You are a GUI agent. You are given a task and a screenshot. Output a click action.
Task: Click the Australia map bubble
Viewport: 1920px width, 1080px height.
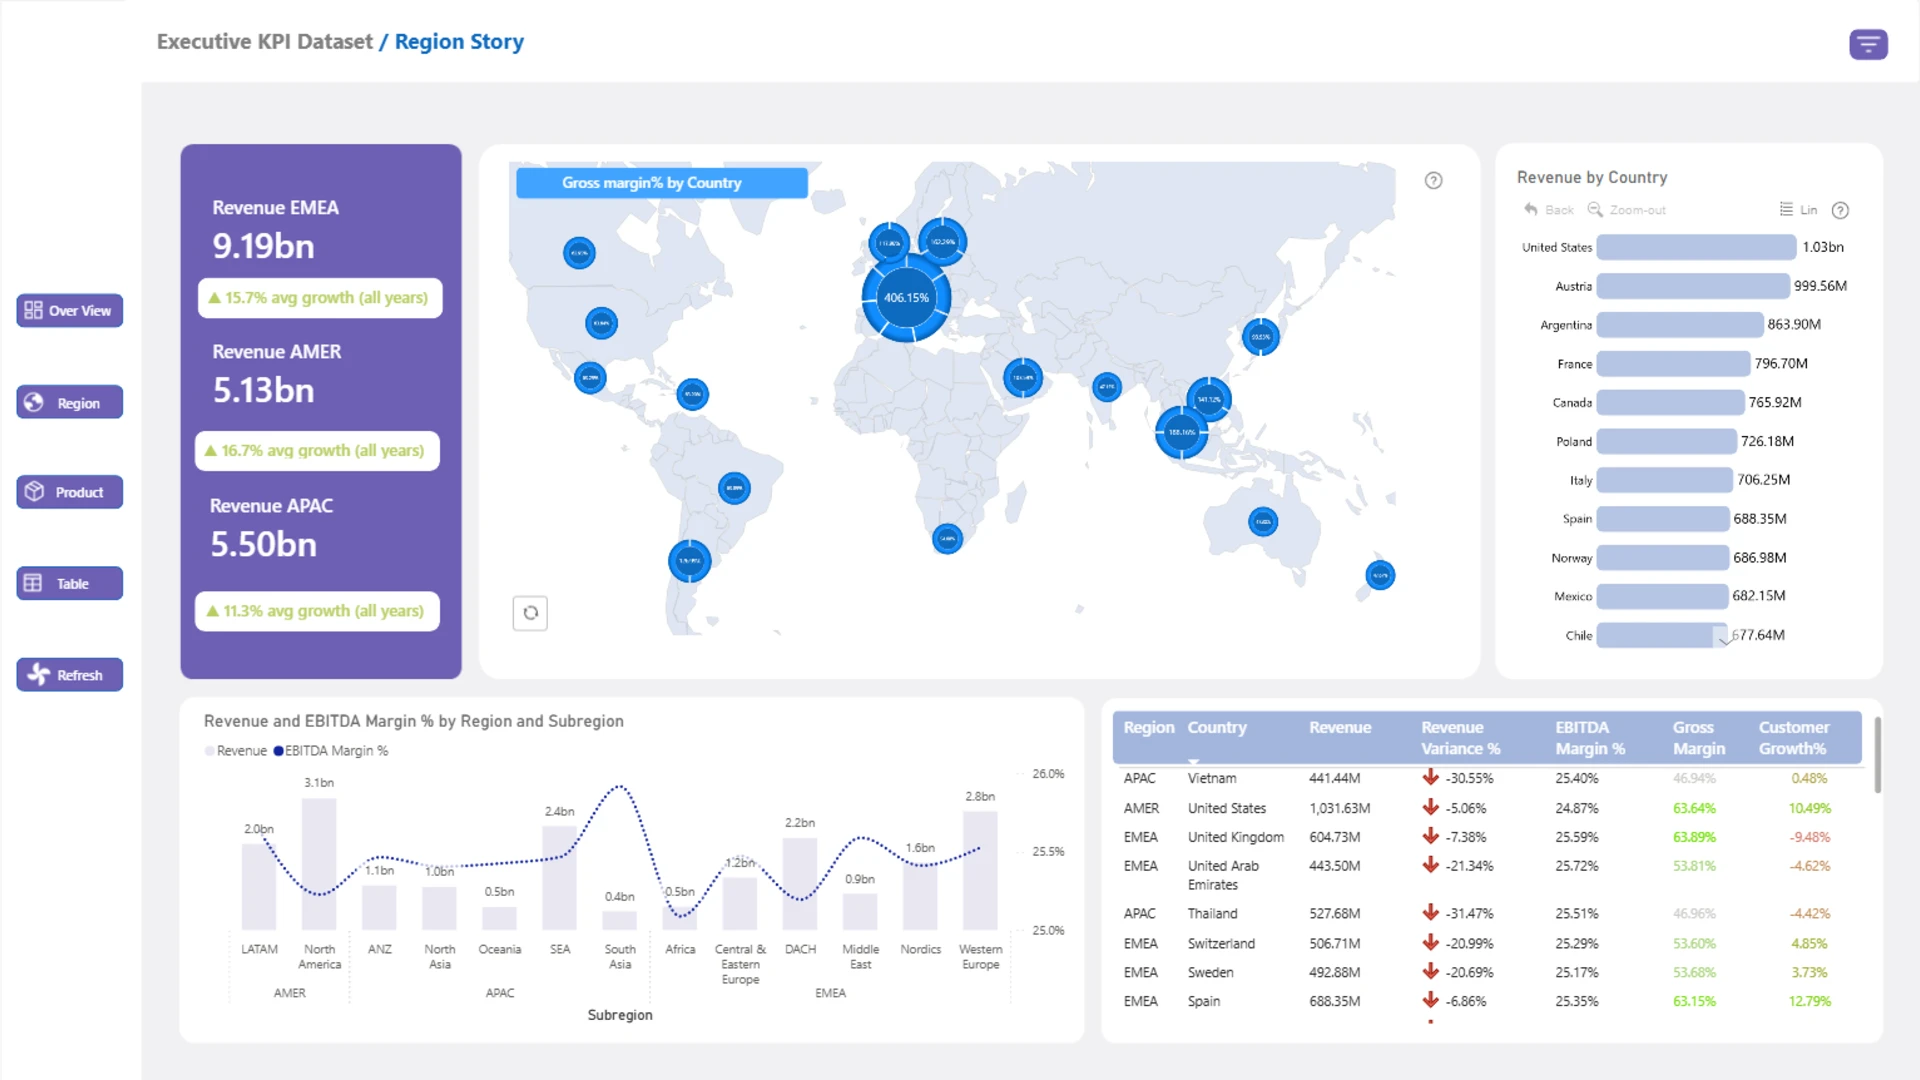click(1263, 522)
